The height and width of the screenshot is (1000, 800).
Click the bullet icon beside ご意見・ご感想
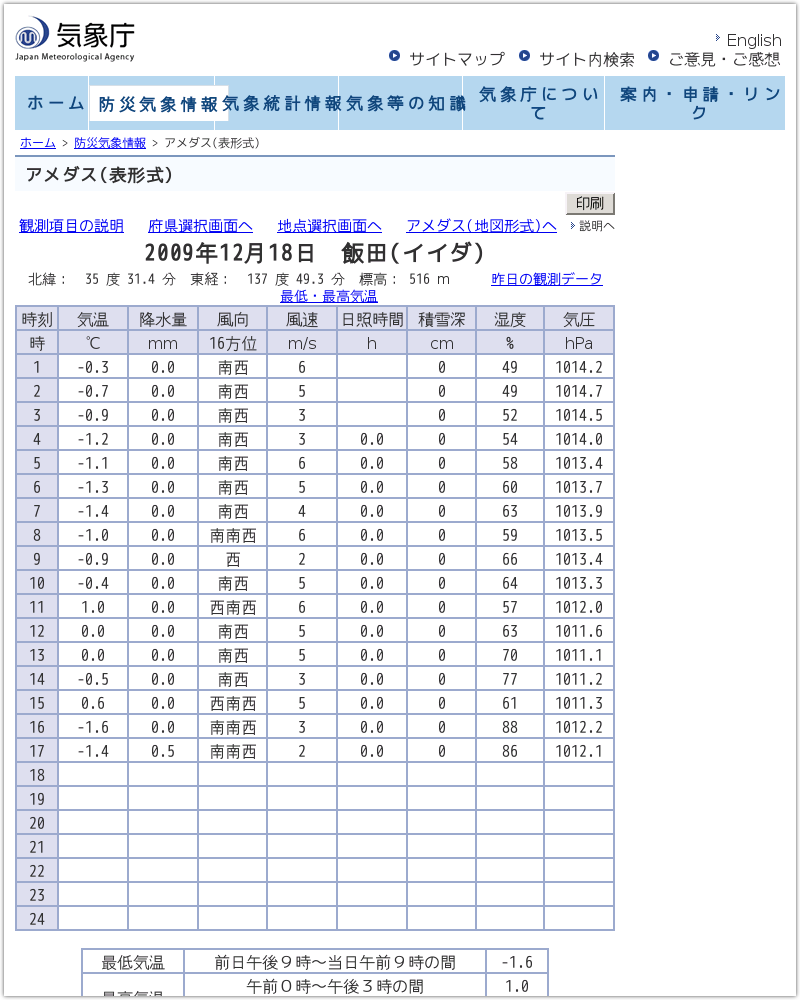[654, 56]
